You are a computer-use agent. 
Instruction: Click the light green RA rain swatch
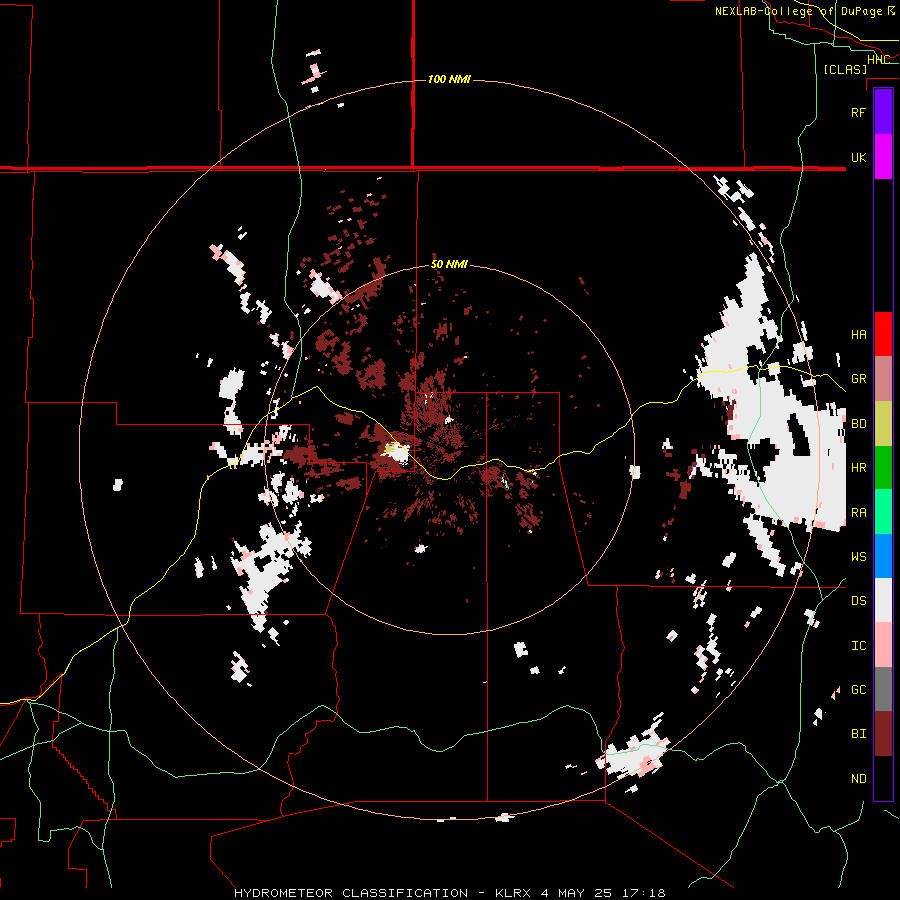coord(883,512)
